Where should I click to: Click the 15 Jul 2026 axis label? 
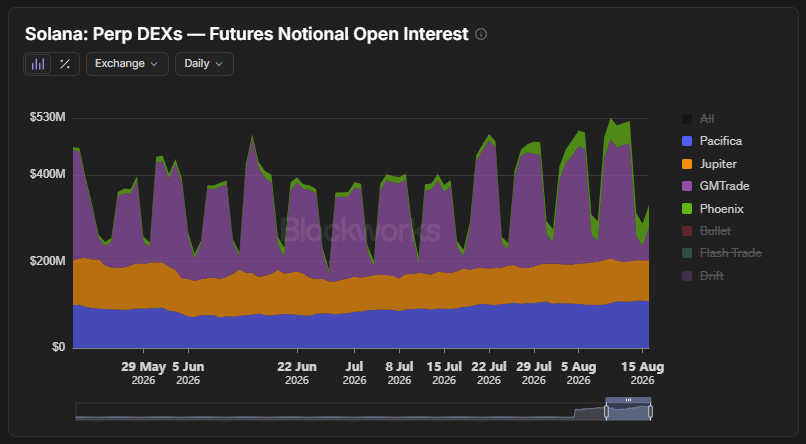click(x=444, y=373)
